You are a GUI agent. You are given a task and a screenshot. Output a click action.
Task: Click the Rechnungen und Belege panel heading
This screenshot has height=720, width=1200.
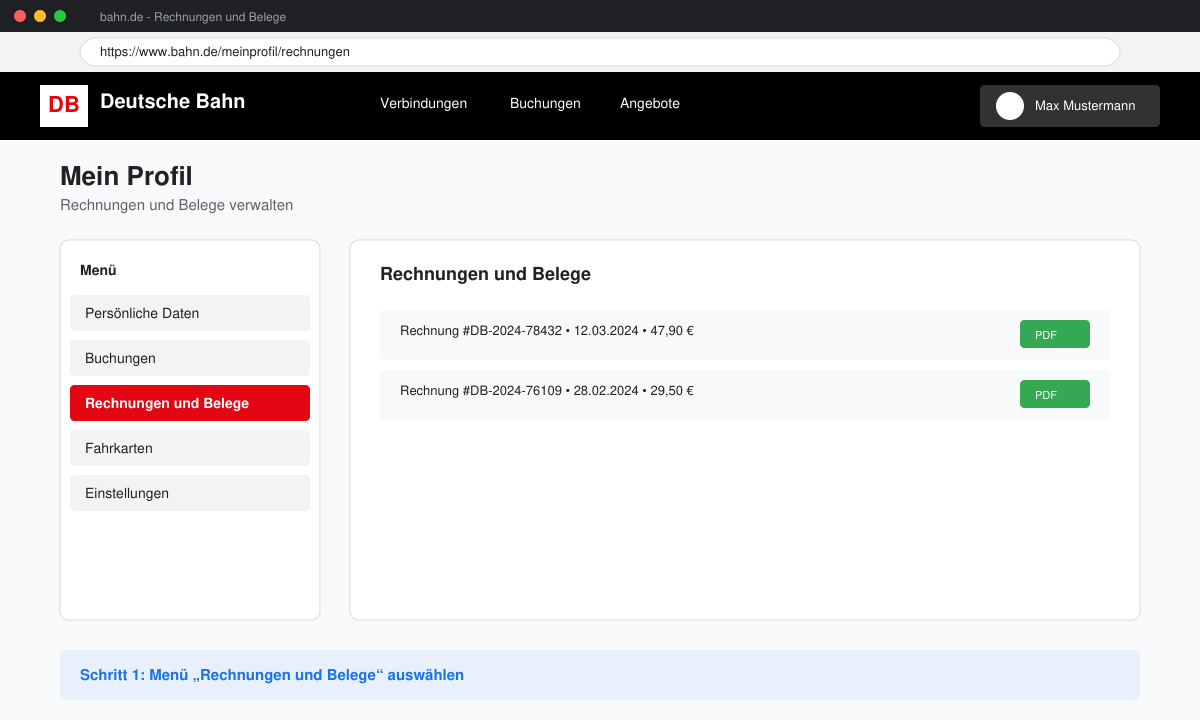pyautogui.click(x=486, y=274)
